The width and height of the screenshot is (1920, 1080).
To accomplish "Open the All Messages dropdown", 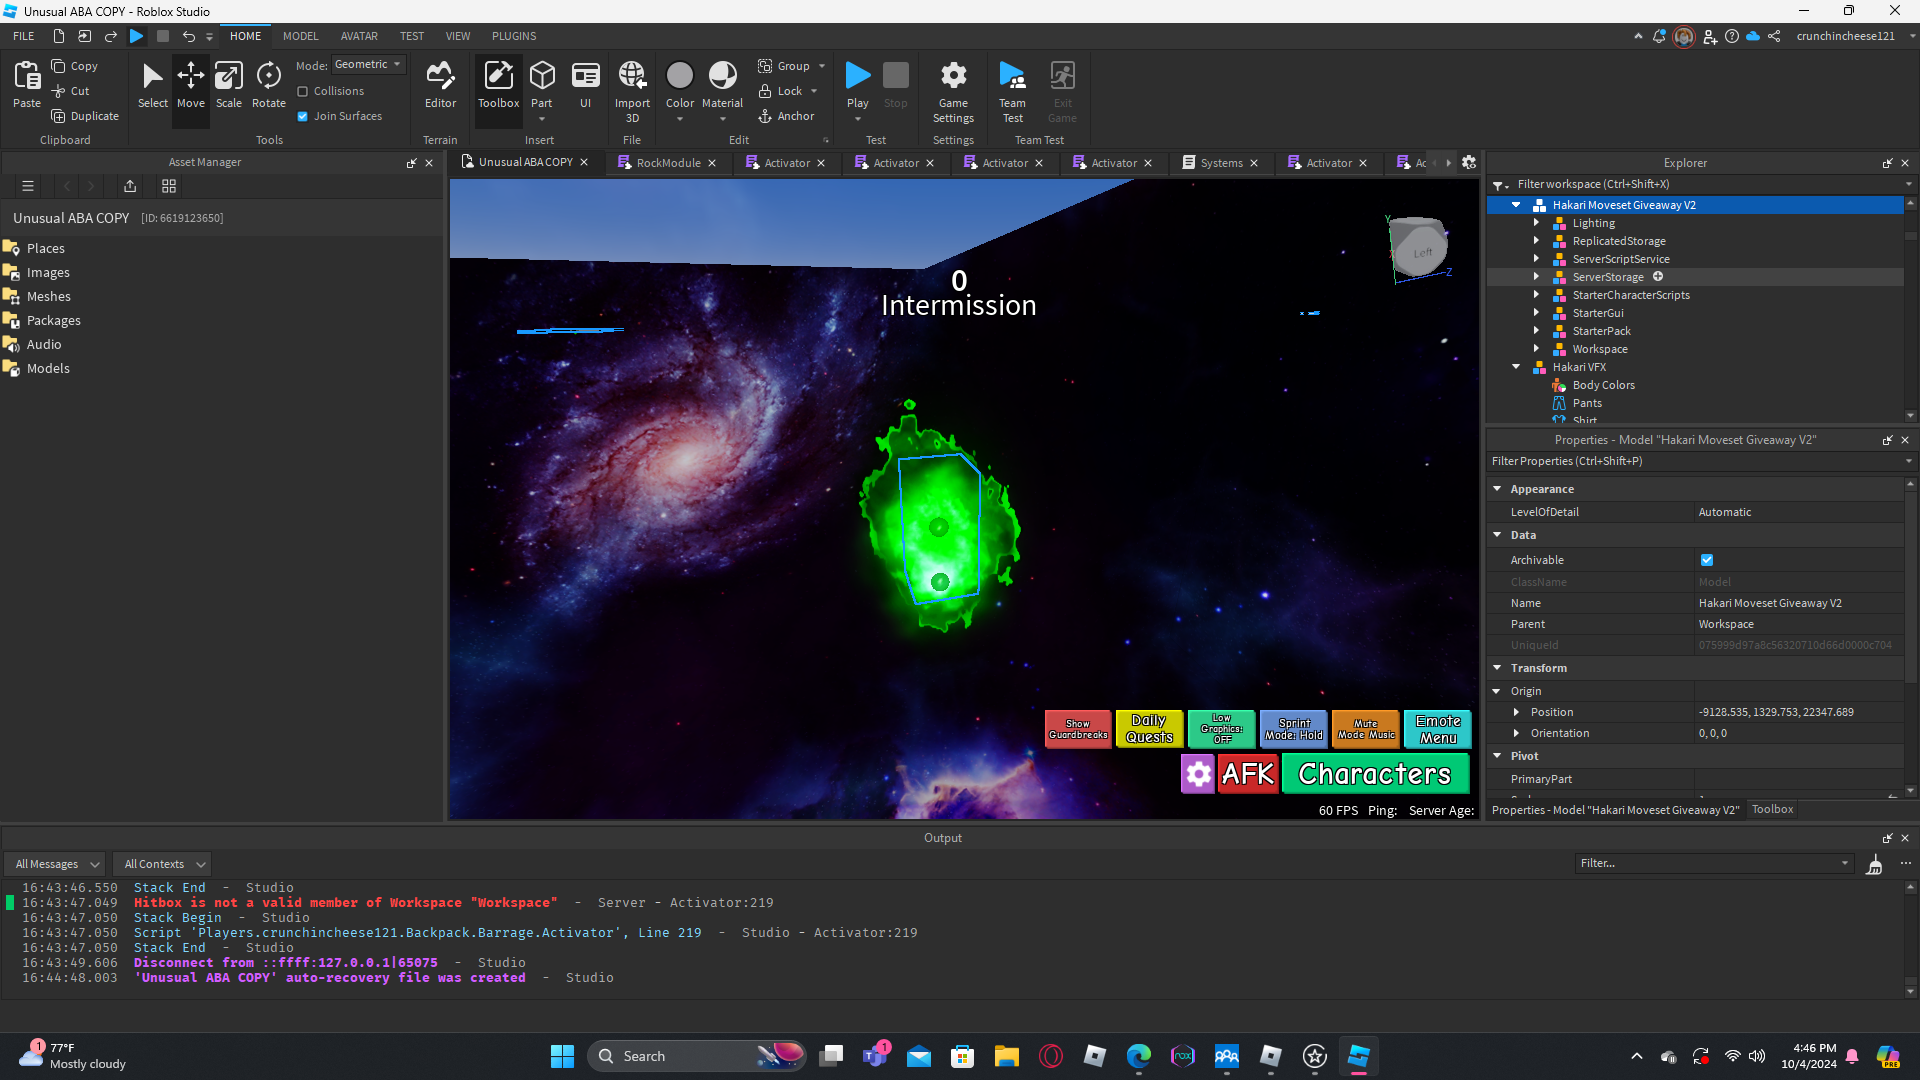I will point(57,864).
